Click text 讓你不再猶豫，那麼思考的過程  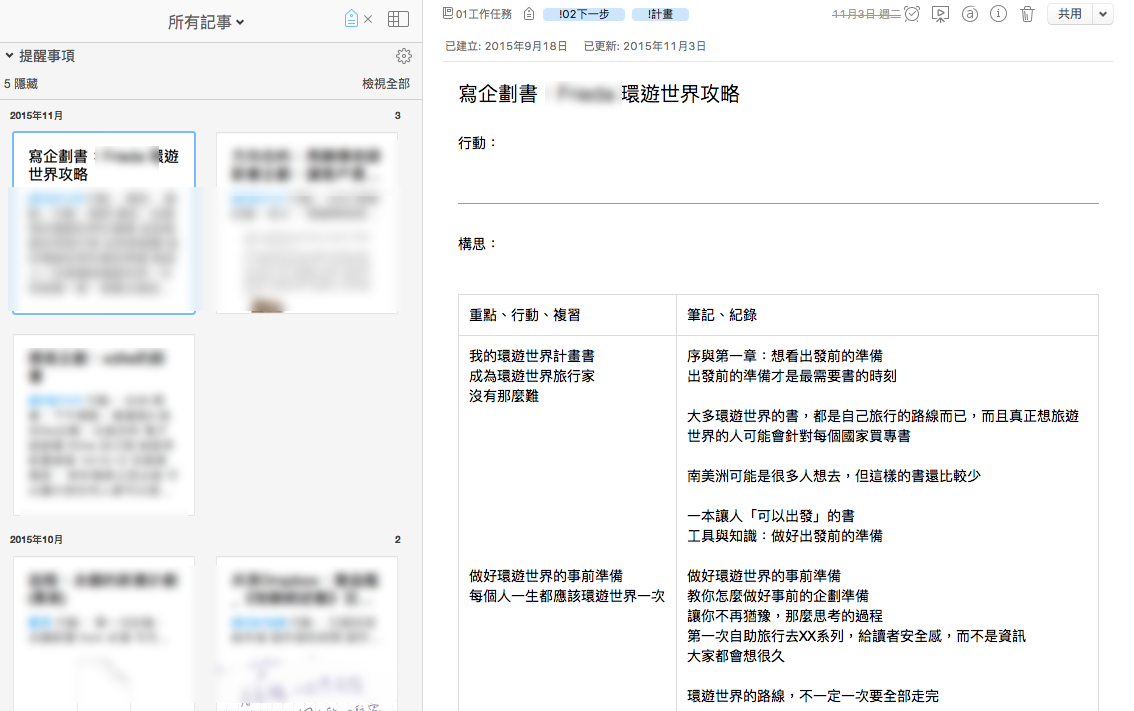785,616
